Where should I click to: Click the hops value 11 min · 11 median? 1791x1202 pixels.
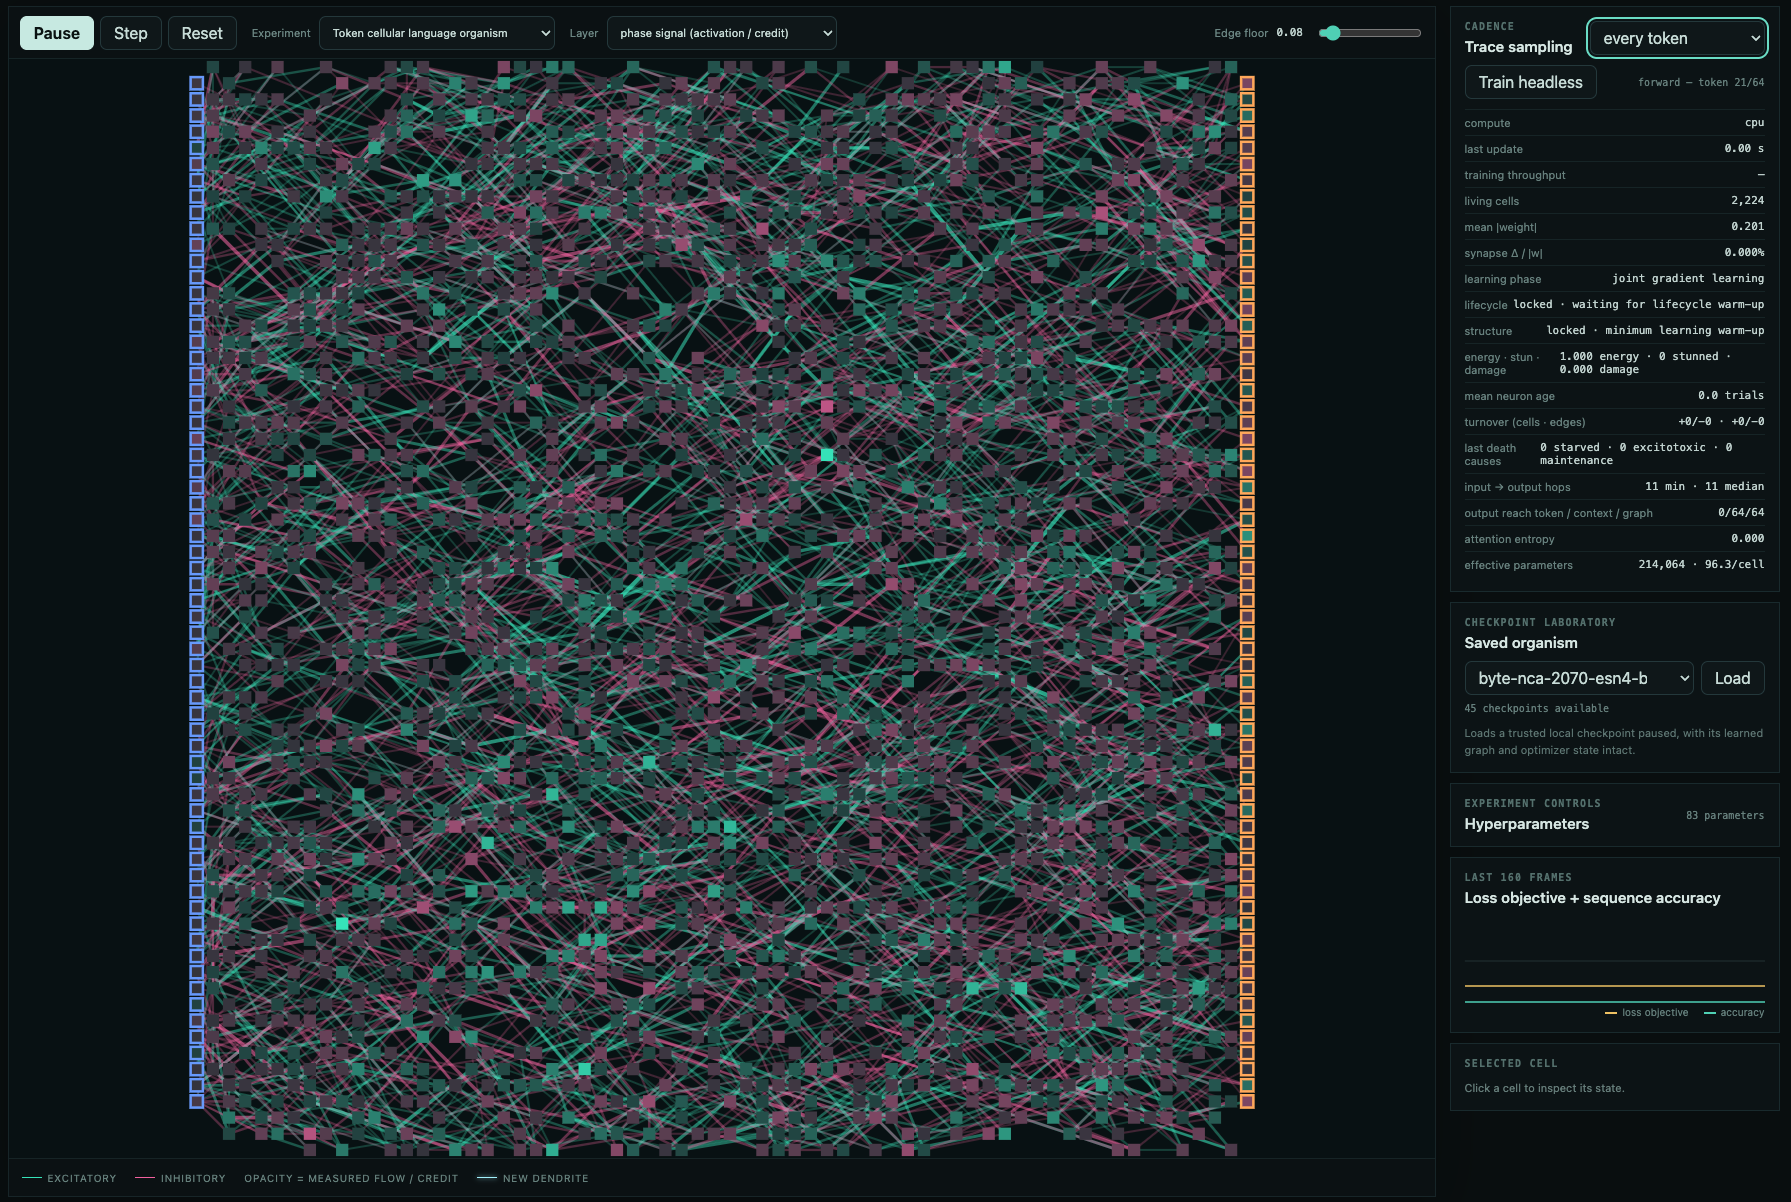point(1704,487)
